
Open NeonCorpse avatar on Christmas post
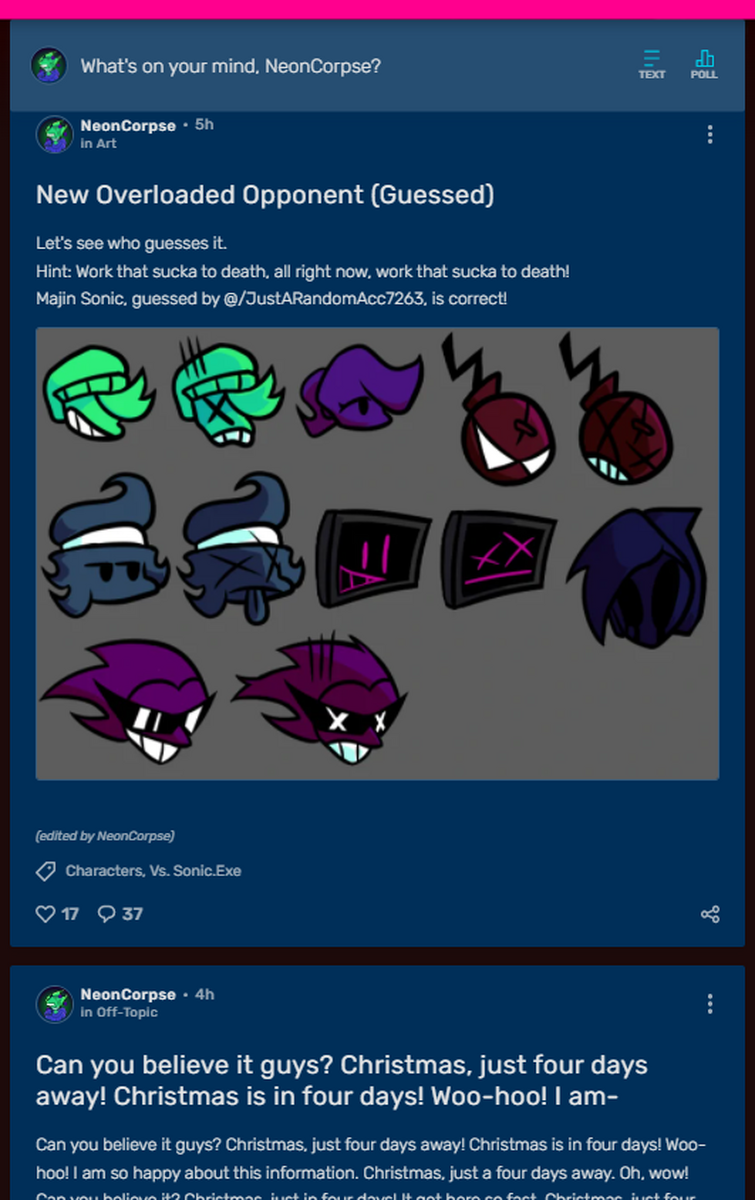point(55,1003)
